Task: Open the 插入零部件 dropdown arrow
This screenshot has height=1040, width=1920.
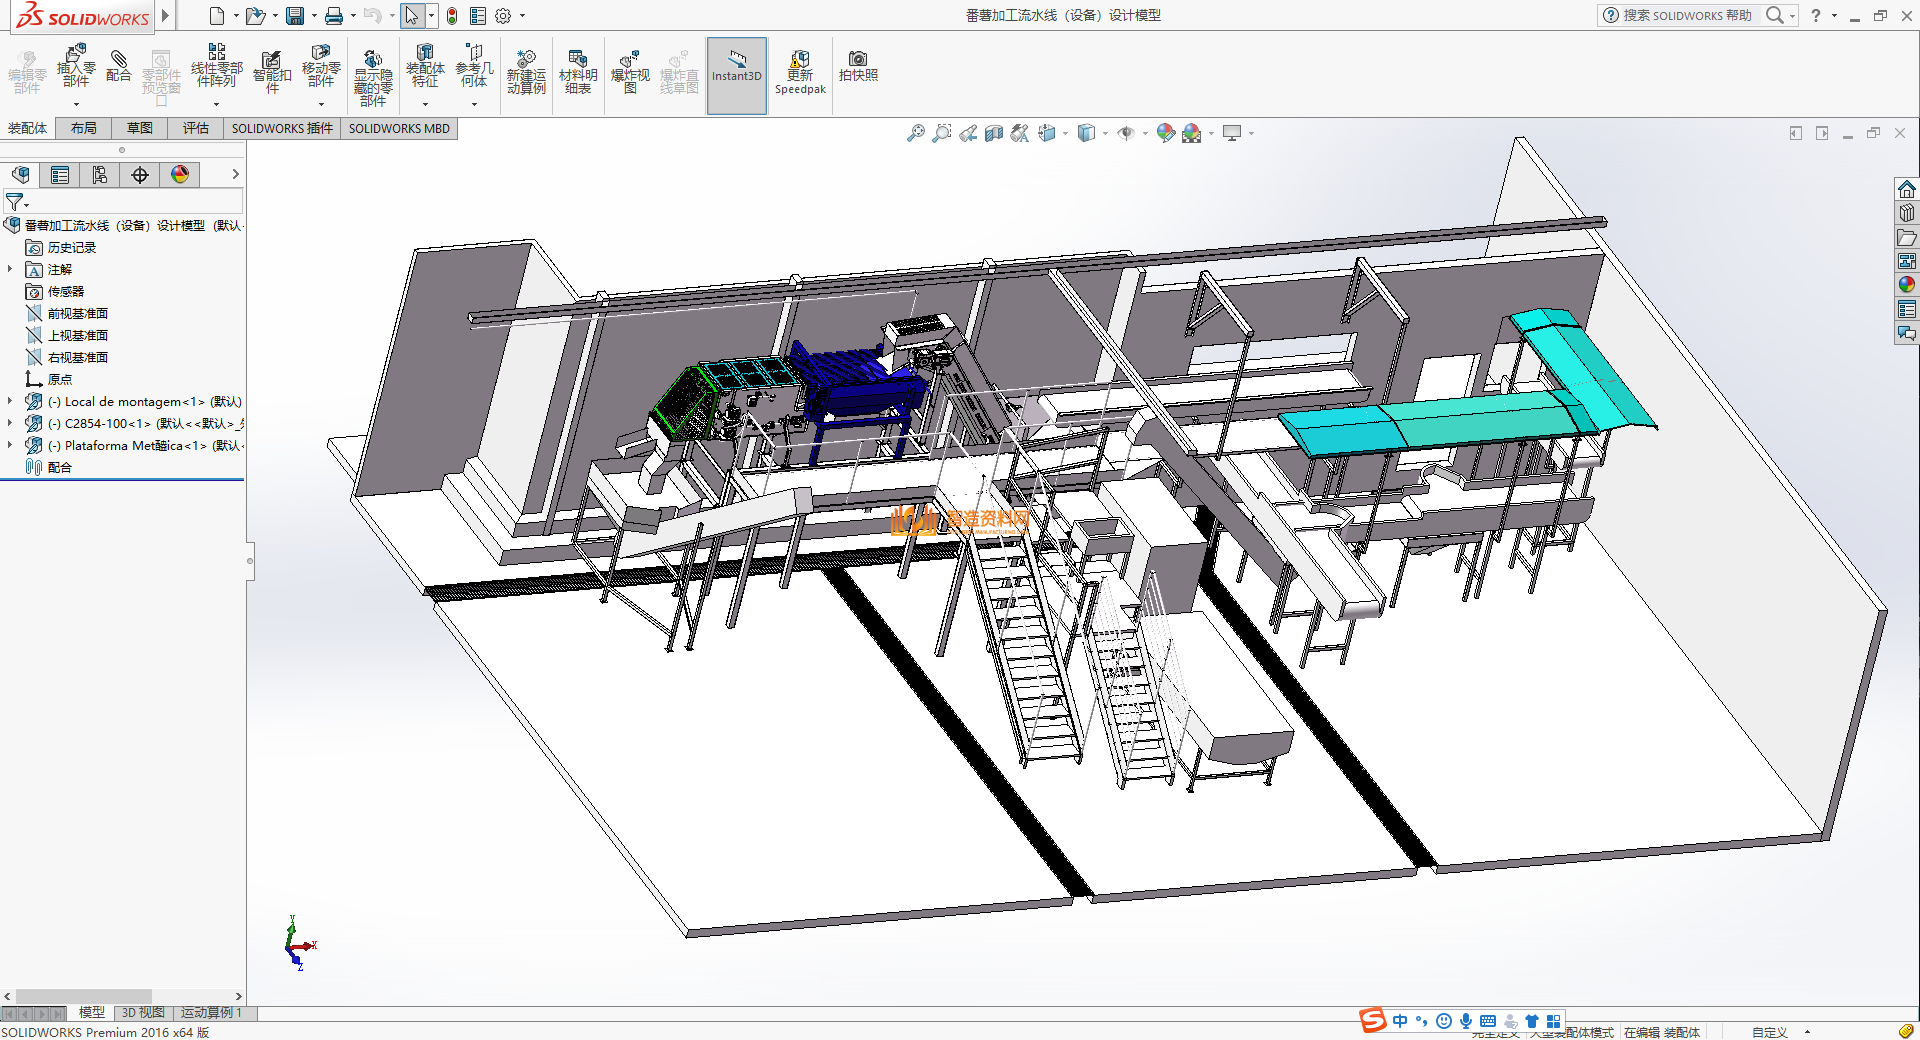Action: click(x=76, y=104)
